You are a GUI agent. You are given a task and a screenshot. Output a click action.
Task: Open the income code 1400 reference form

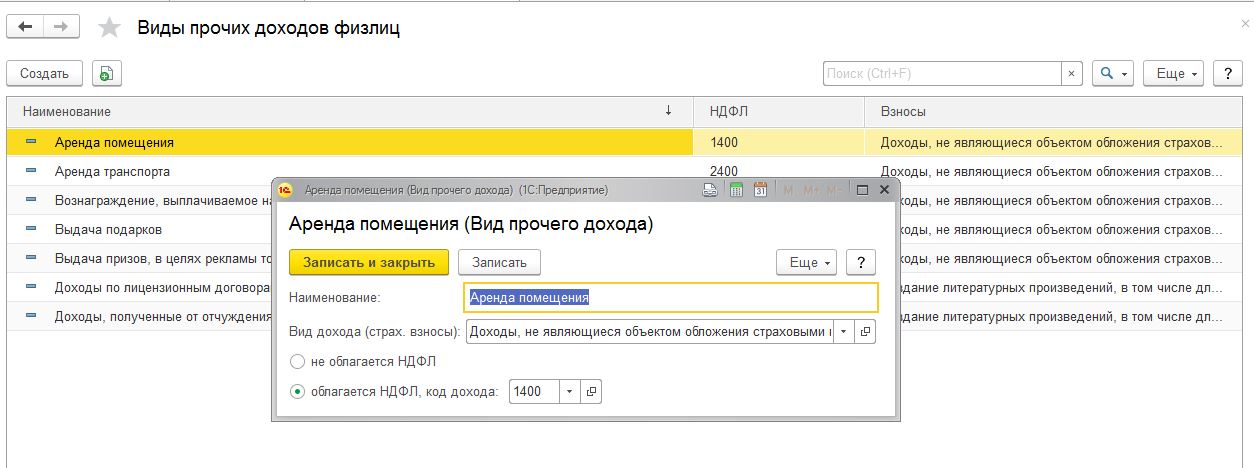592,392
